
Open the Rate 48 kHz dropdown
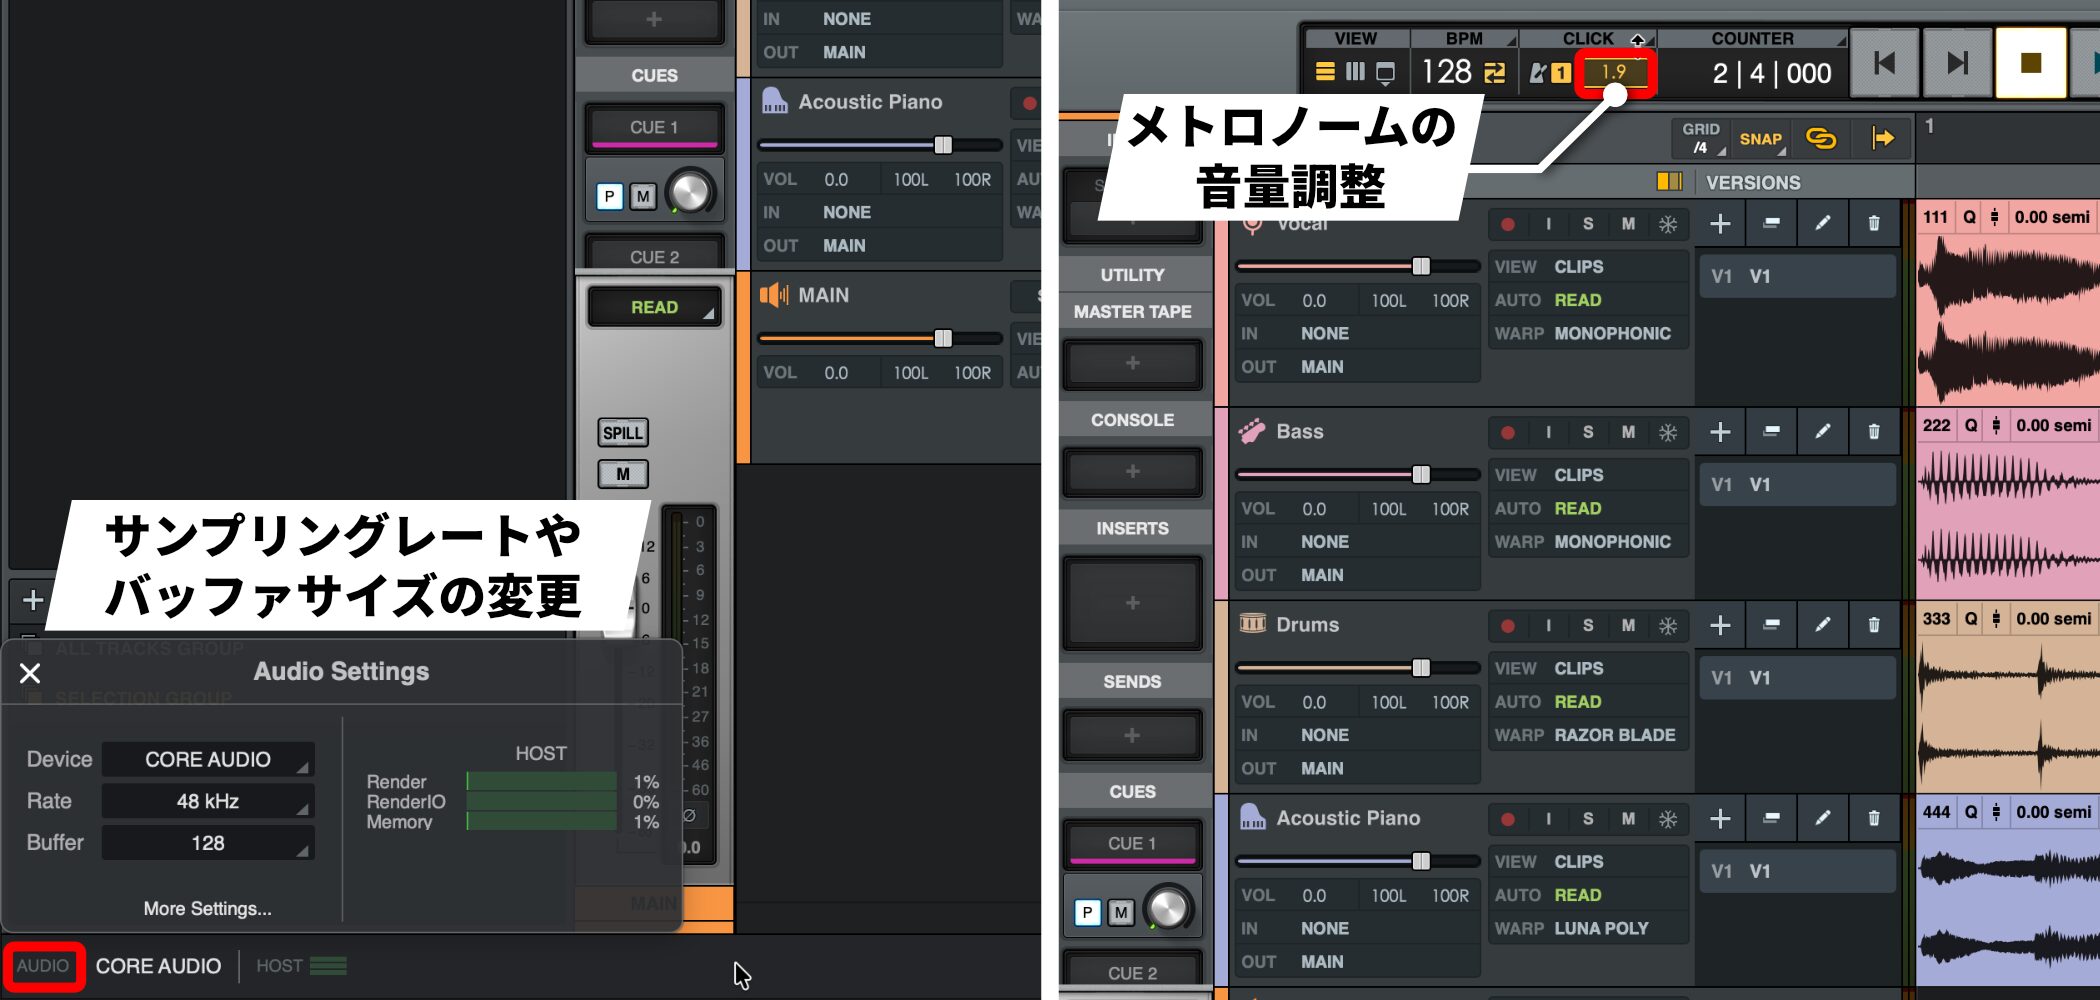208,801
